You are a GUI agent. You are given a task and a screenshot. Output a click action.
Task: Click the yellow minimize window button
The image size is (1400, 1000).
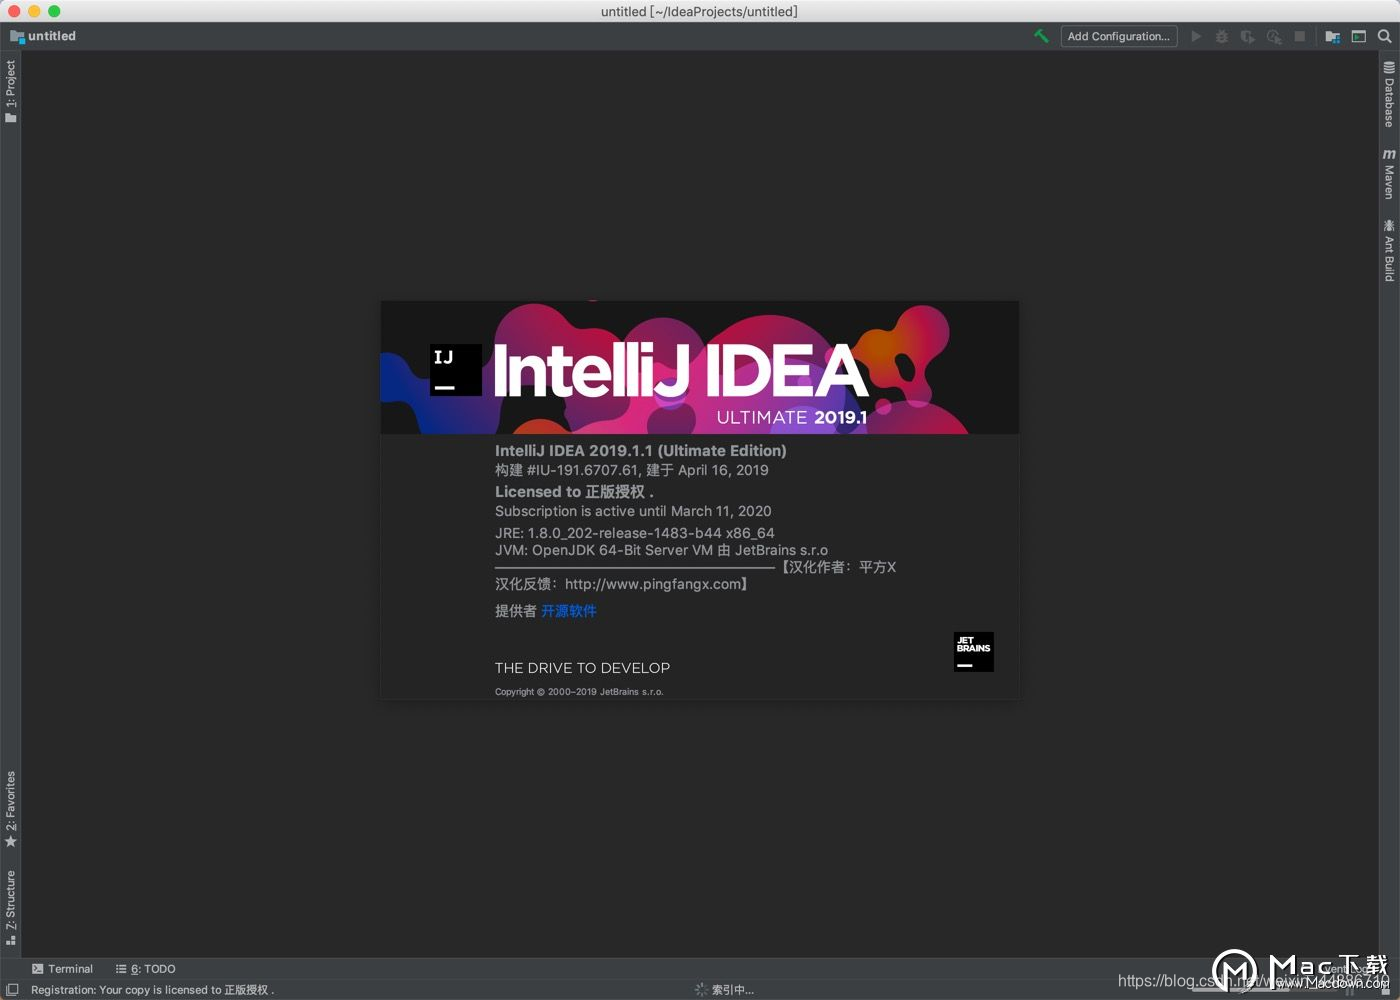pos(34,11)
